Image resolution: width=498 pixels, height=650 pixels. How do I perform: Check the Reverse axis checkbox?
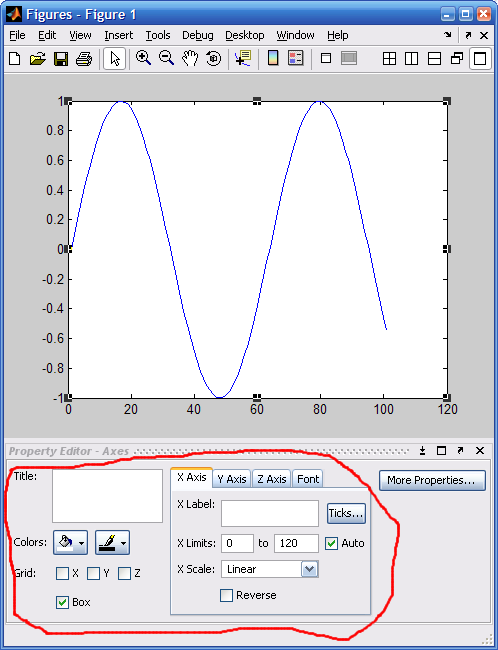226,595
